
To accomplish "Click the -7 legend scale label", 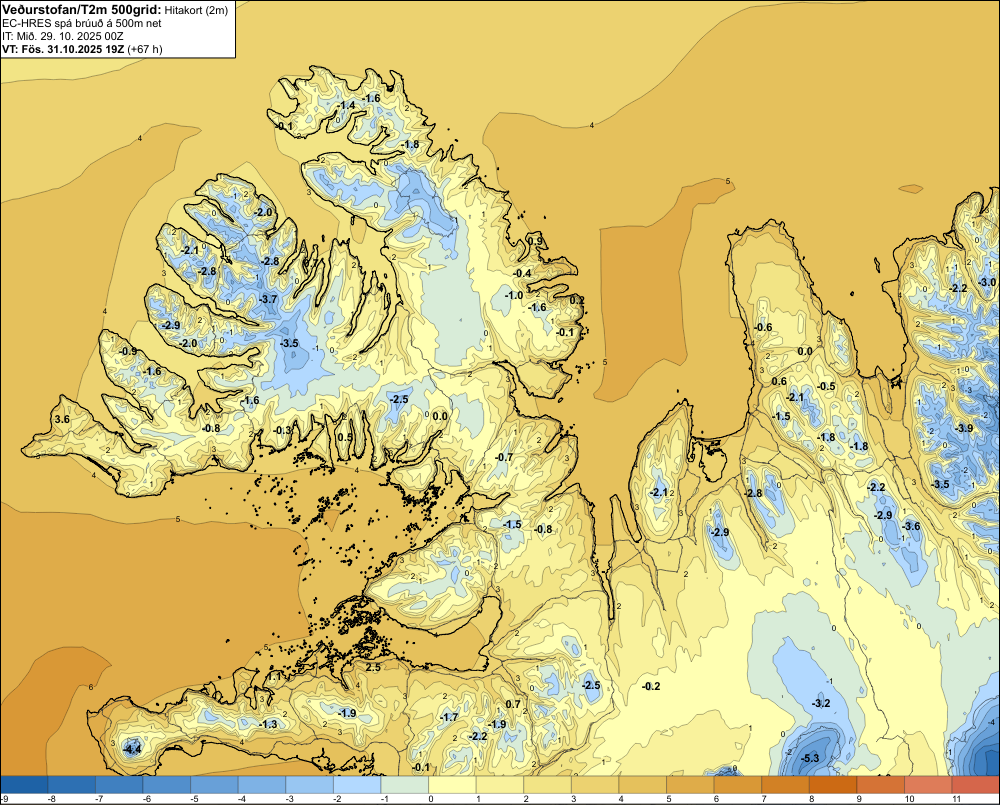I will 99,799.
